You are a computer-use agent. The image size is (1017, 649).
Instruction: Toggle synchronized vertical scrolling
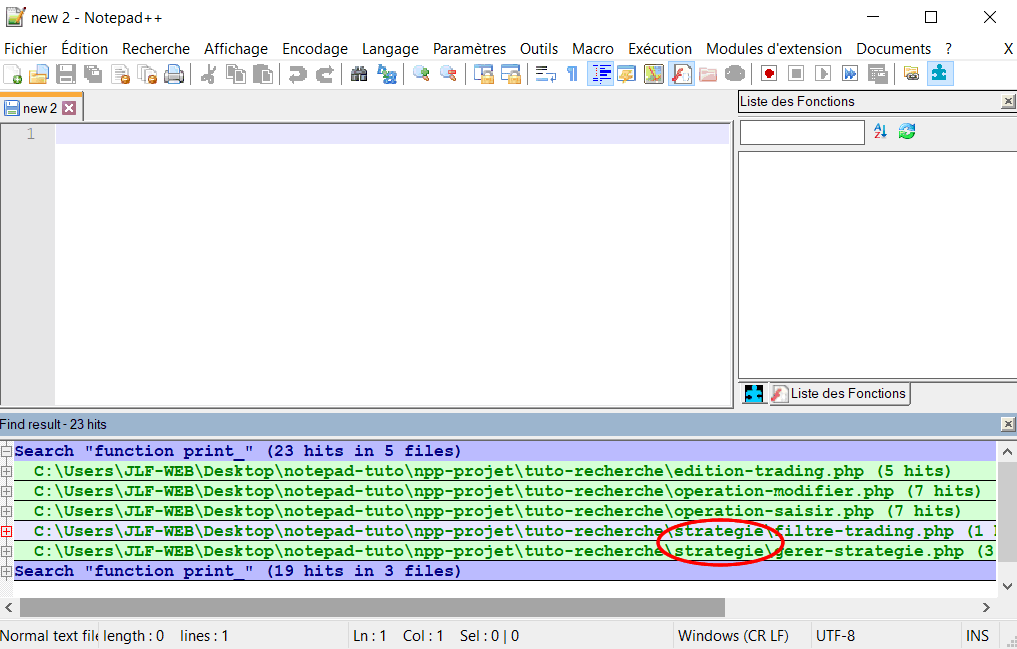483,74
